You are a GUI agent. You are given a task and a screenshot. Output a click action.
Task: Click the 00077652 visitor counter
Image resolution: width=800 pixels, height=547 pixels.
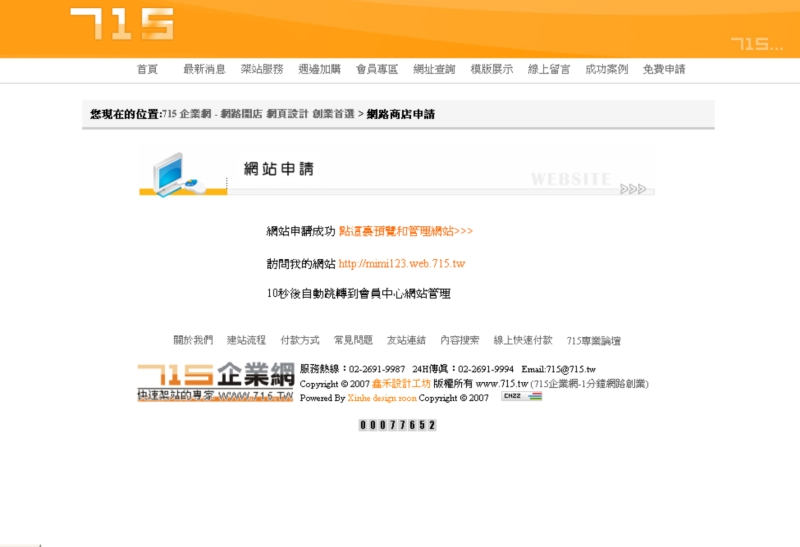(397, 425)
